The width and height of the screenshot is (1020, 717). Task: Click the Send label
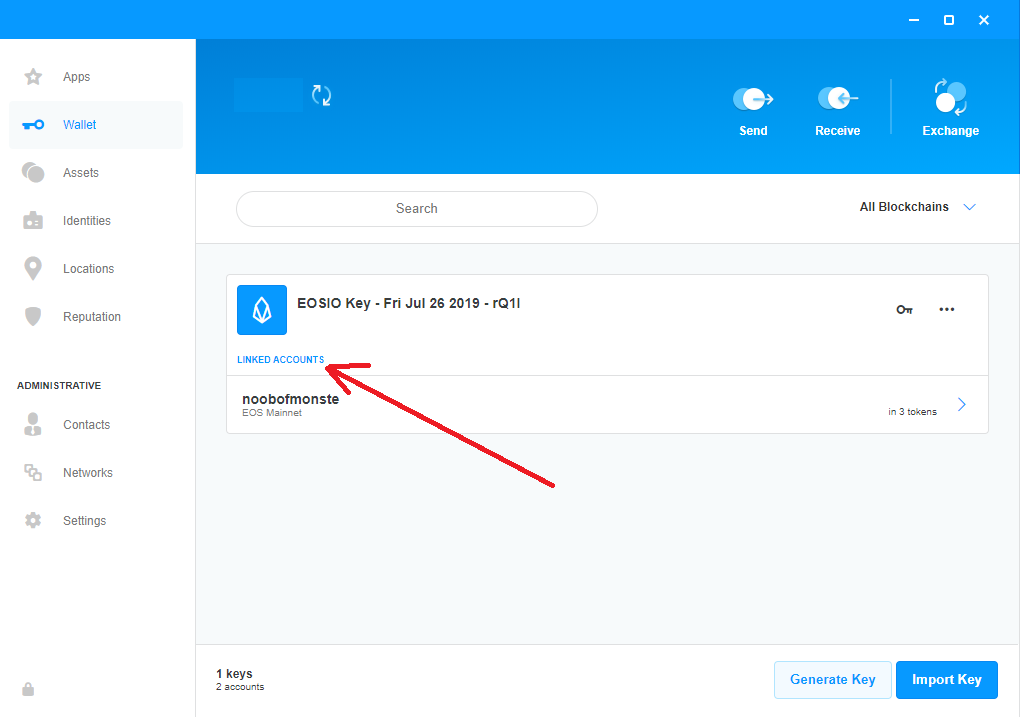coord(753,131)
